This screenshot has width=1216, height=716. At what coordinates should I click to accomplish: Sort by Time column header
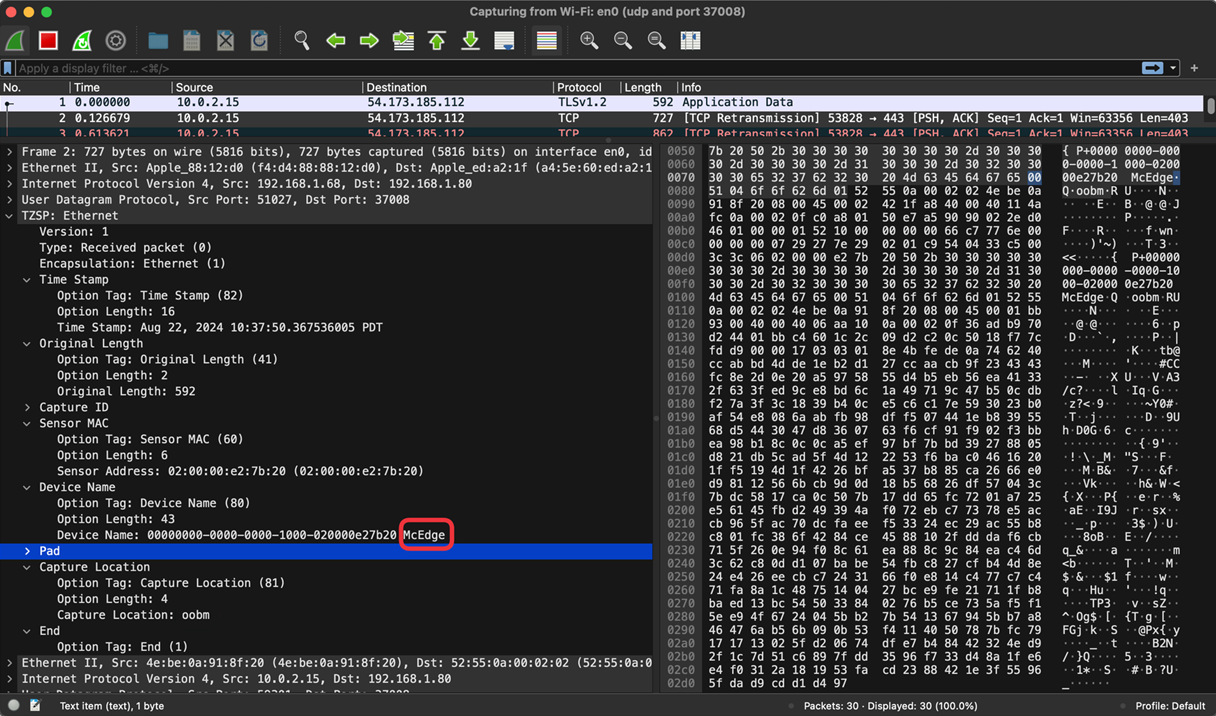pyautogui.click(x=121, y=87)
